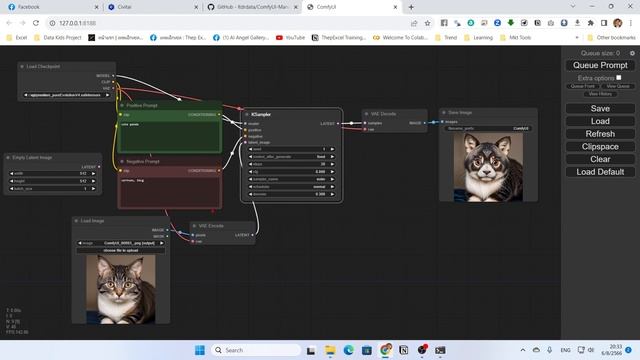Enable the Extra options checkbox
The image size is (640, 360).
tap(619, 77)
